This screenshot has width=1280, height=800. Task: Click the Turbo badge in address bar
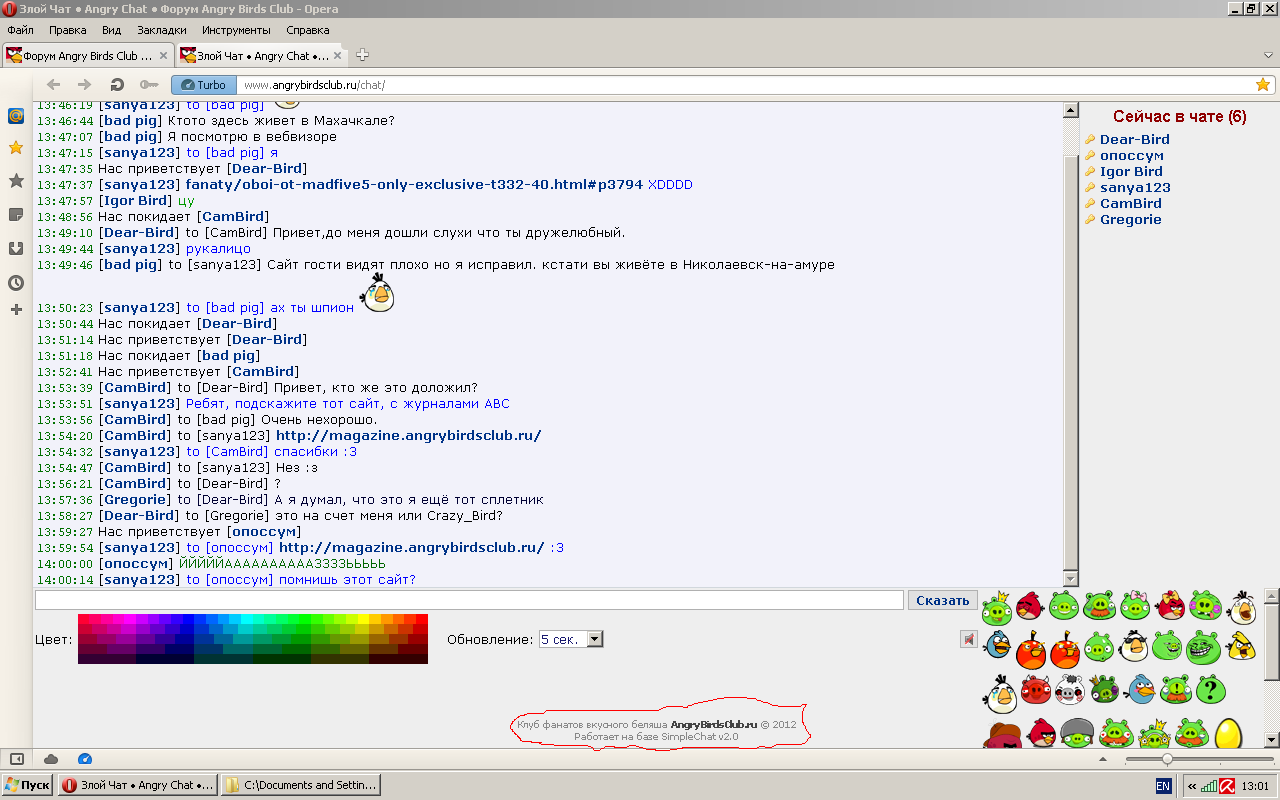204,85
